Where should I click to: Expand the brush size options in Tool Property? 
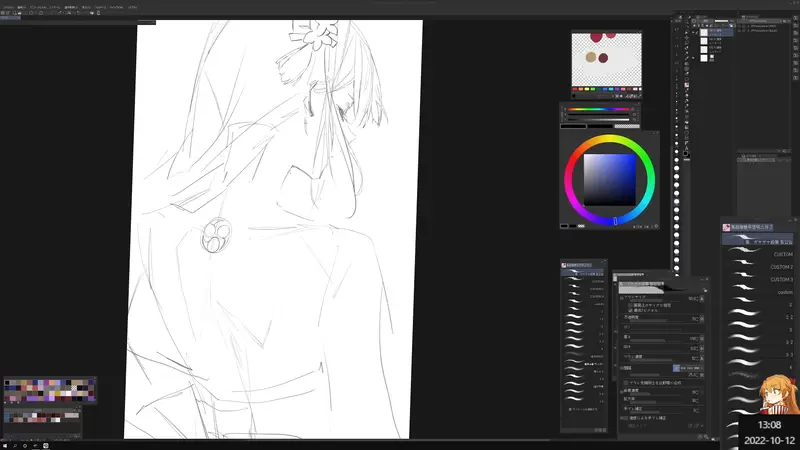click(620, 297)
